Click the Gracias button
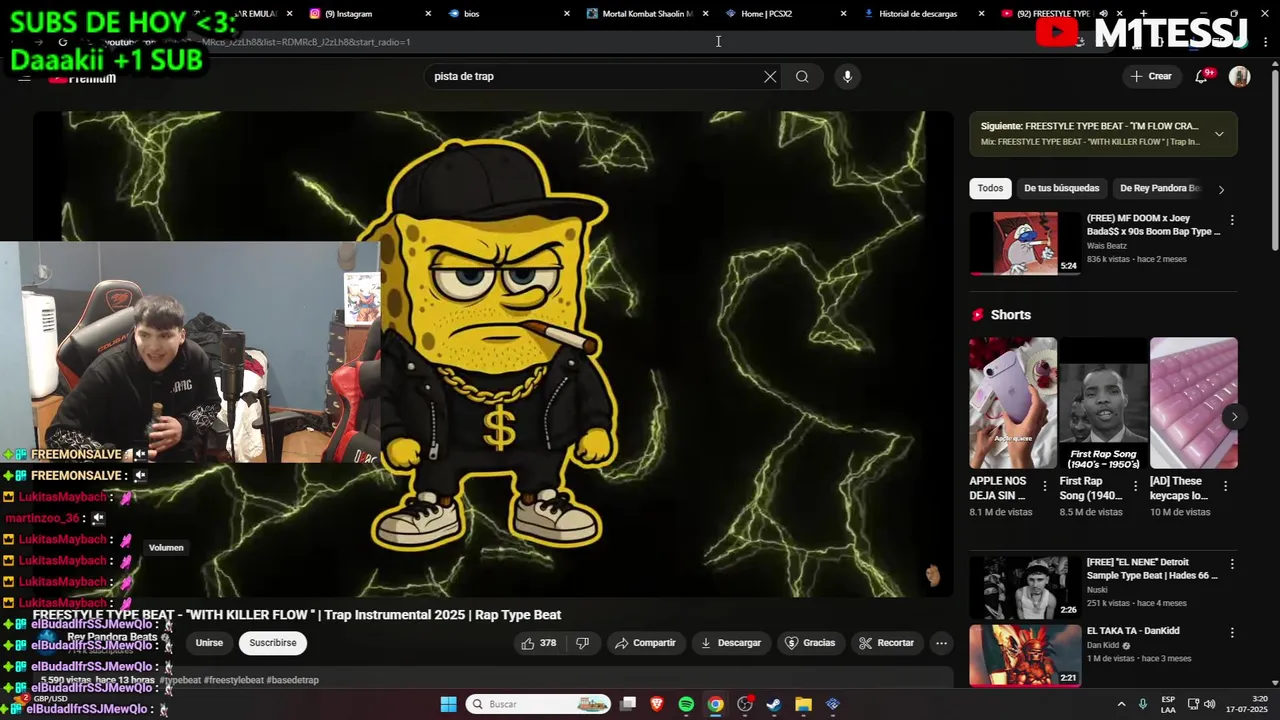1280x720 pixels. point(810,643)
